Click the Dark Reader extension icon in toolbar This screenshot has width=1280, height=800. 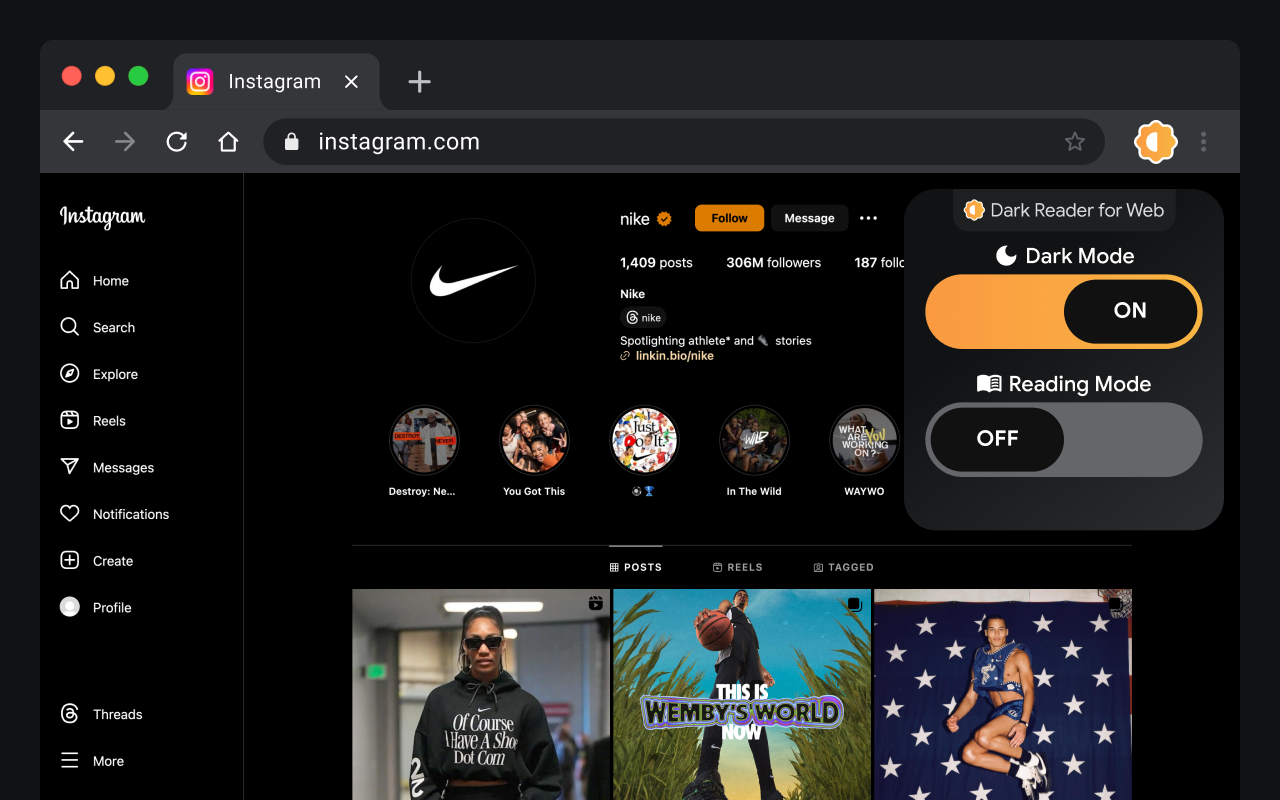click(1155, 142)
